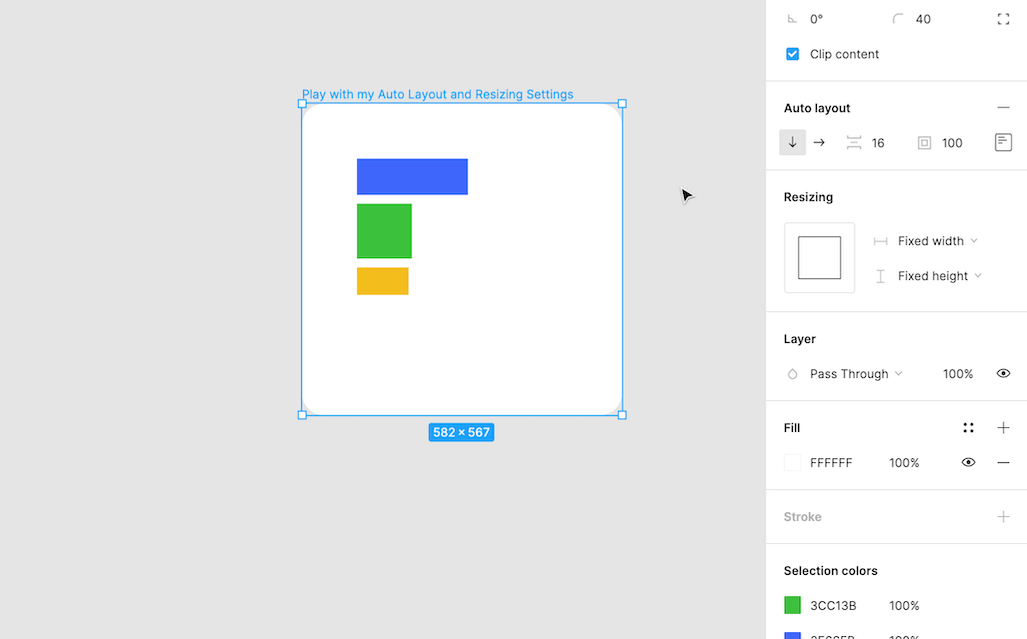Click the bottom-right frame resize handle

622,415
